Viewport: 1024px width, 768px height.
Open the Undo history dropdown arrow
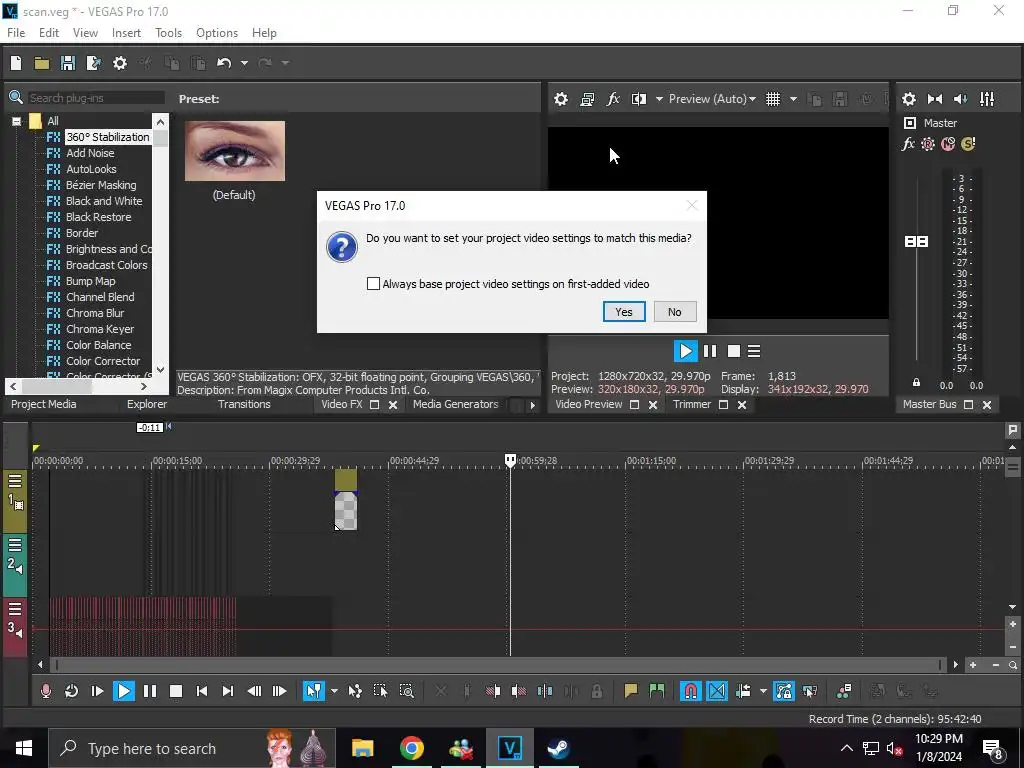click(x=244, y=63)
